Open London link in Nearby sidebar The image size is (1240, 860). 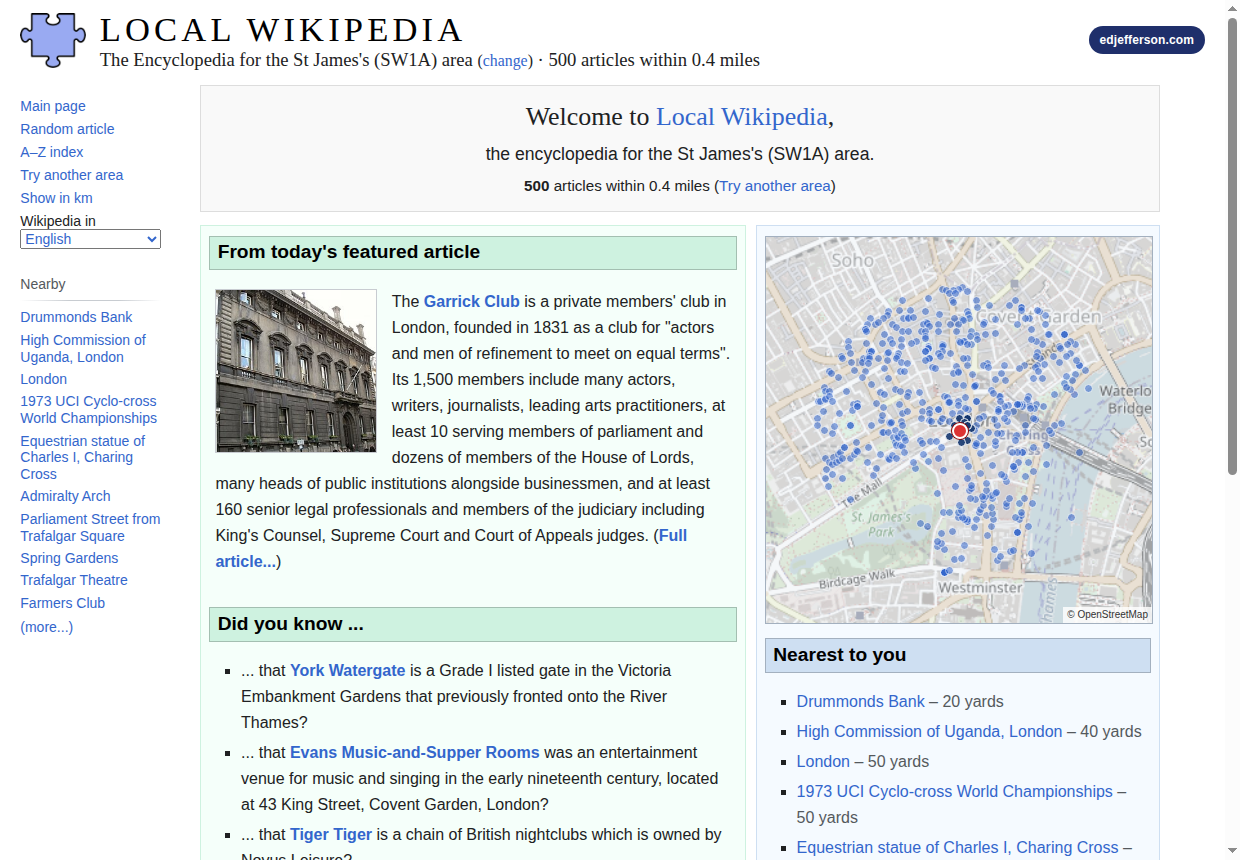click(x=44, y=379)
